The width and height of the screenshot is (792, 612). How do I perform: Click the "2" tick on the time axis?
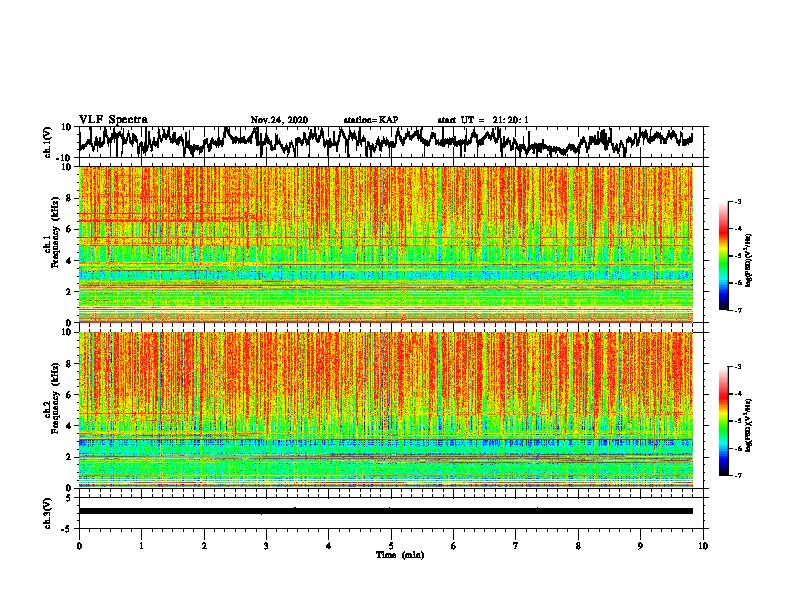pos(204,546)
